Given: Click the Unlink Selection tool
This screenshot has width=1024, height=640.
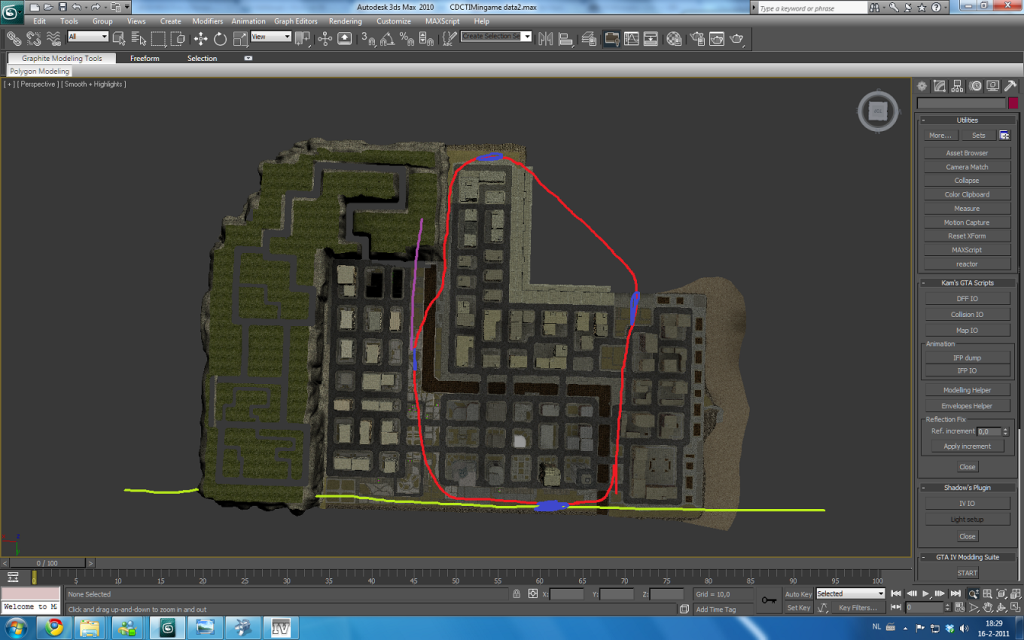Looking at the screenshot, I should pos(33,39).
